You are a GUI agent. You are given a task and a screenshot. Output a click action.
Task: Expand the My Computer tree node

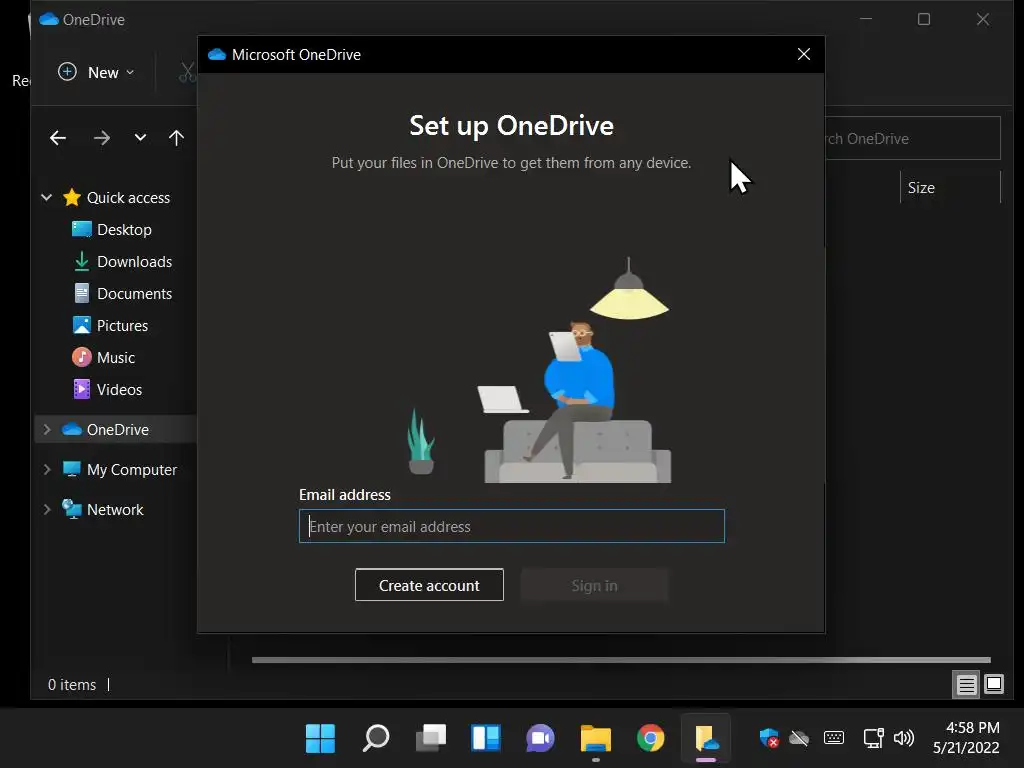pyautogui.click(x=46, y=470)
